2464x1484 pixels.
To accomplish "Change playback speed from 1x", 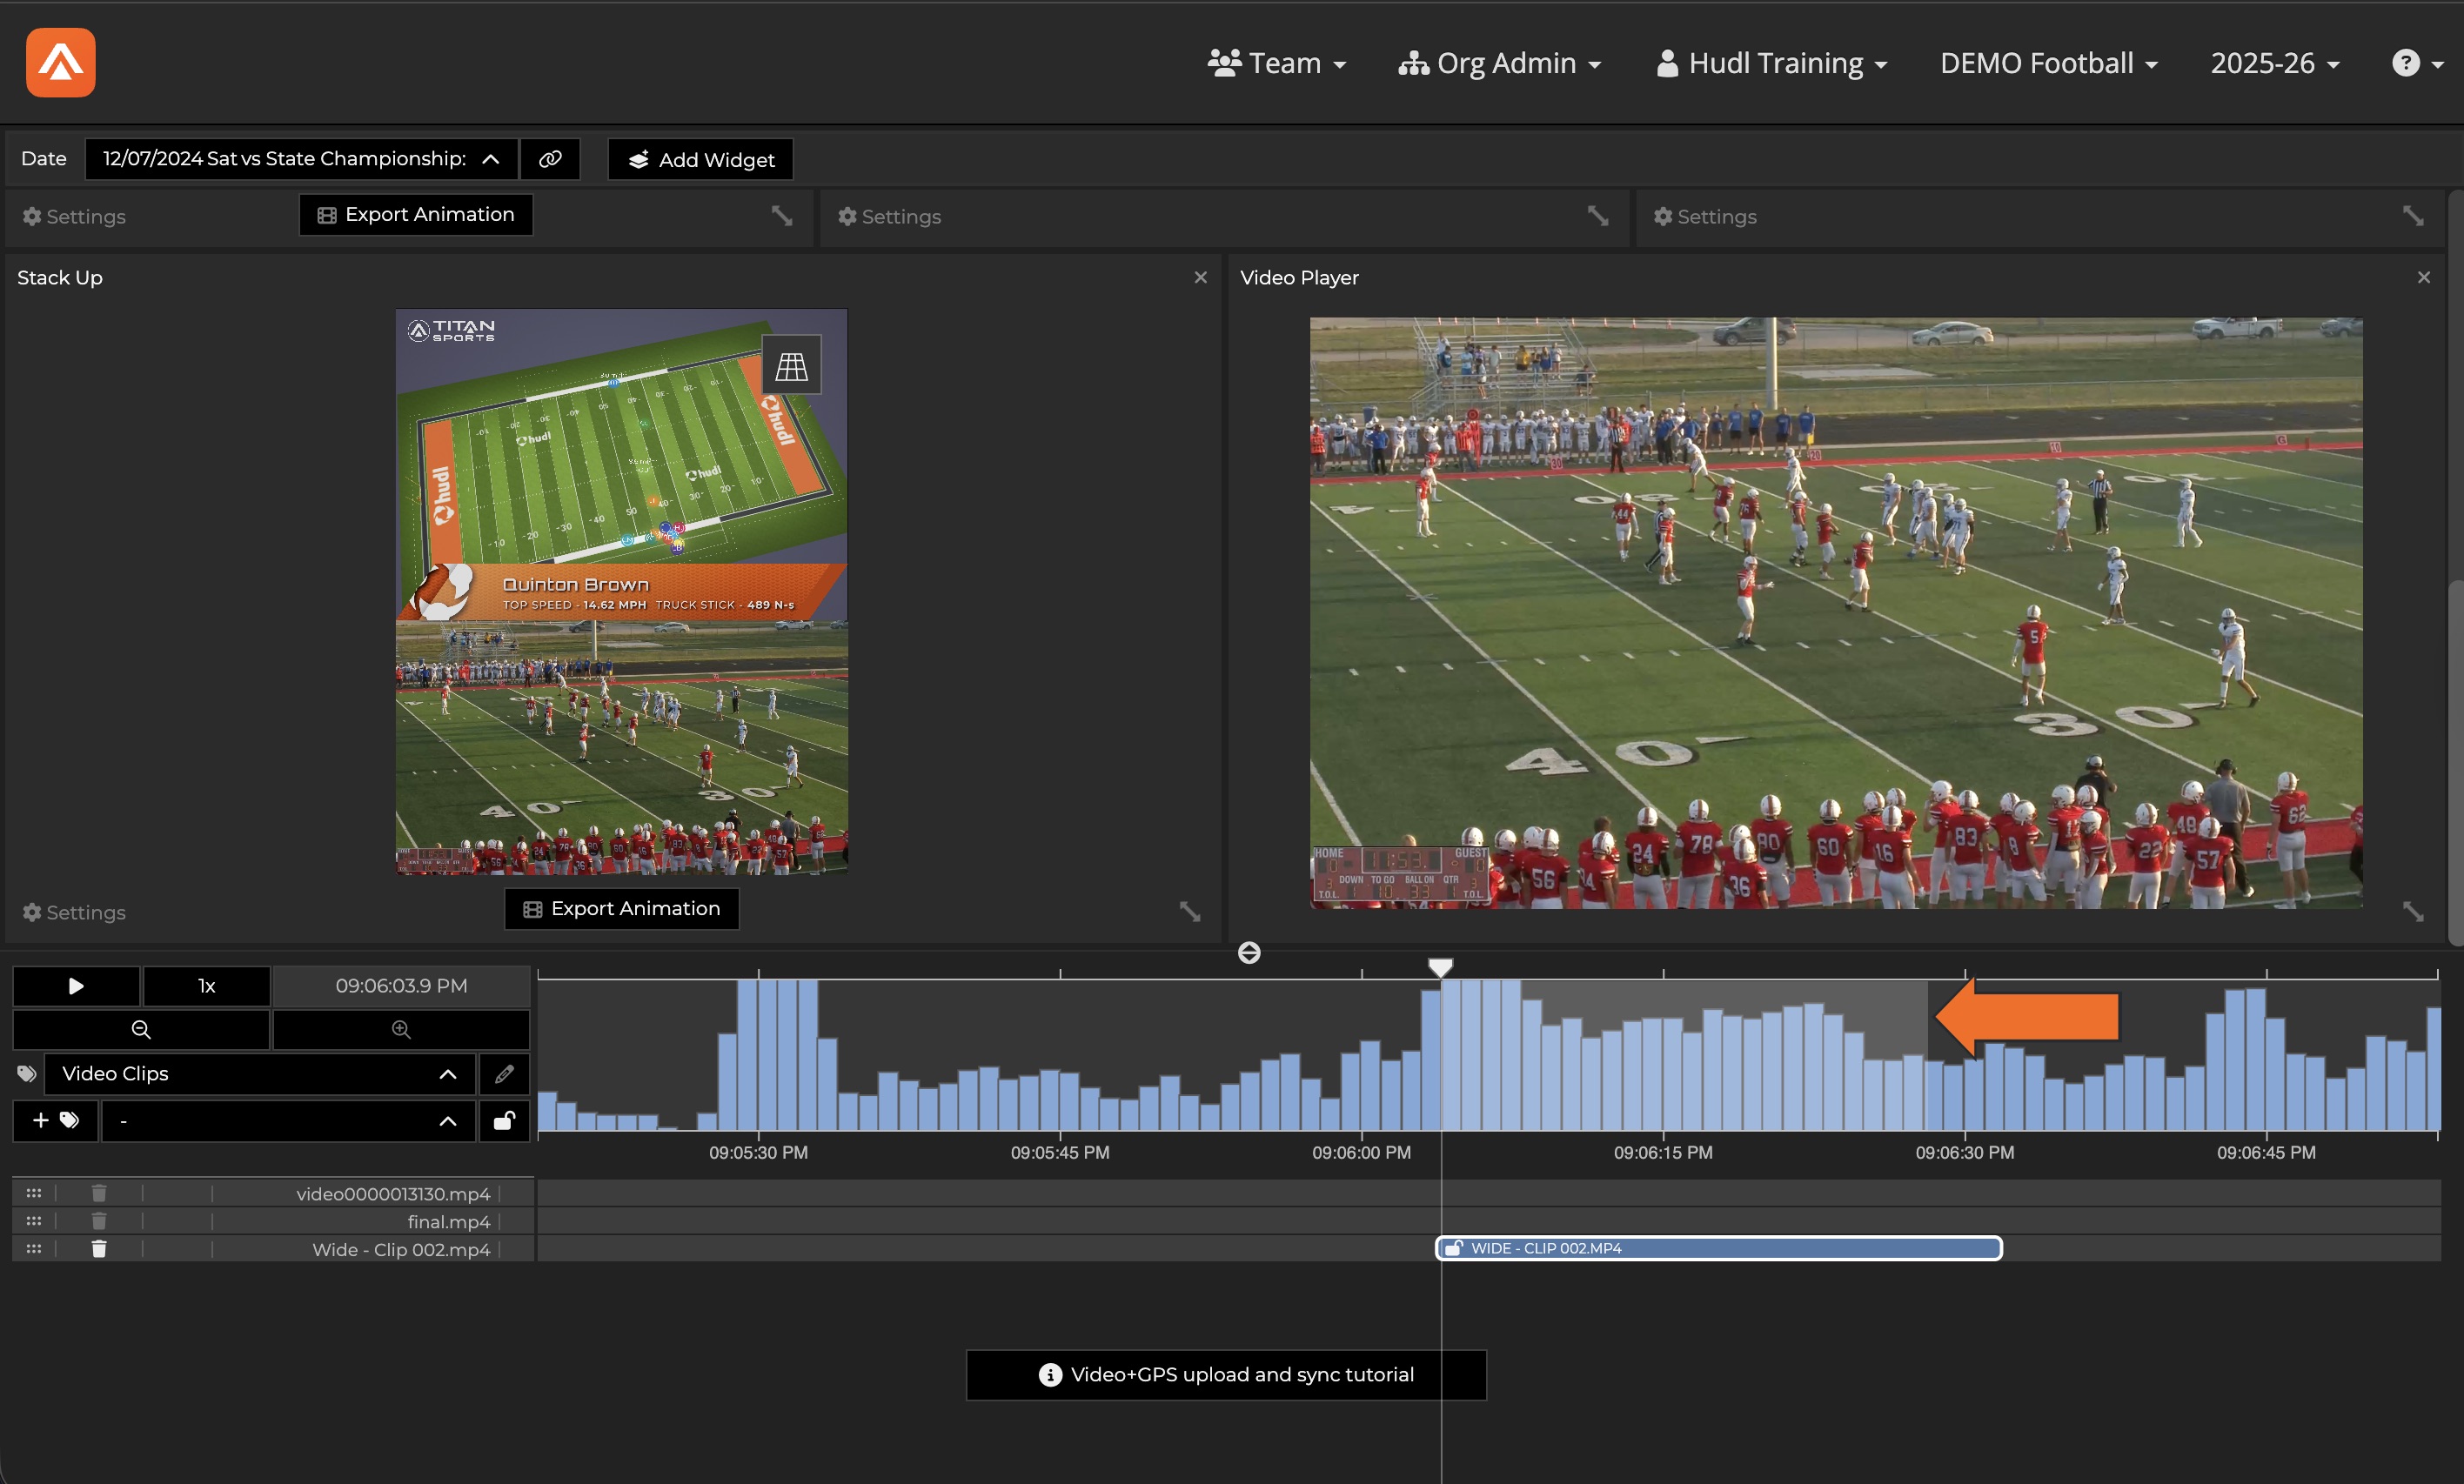I will click(x=207, y=986).
